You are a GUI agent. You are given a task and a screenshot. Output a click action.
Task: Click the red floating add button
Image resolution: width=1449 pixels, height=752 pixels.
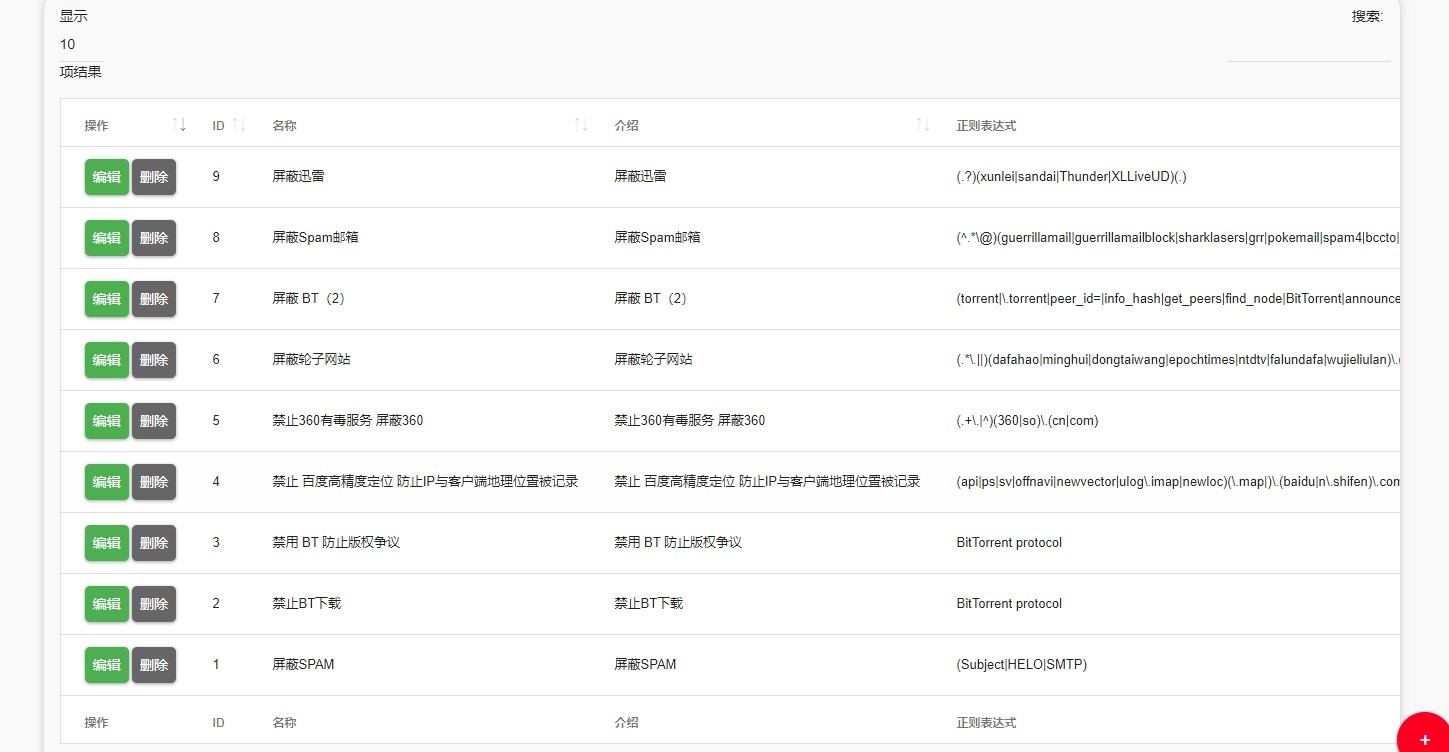click(x=1425, y=738)
